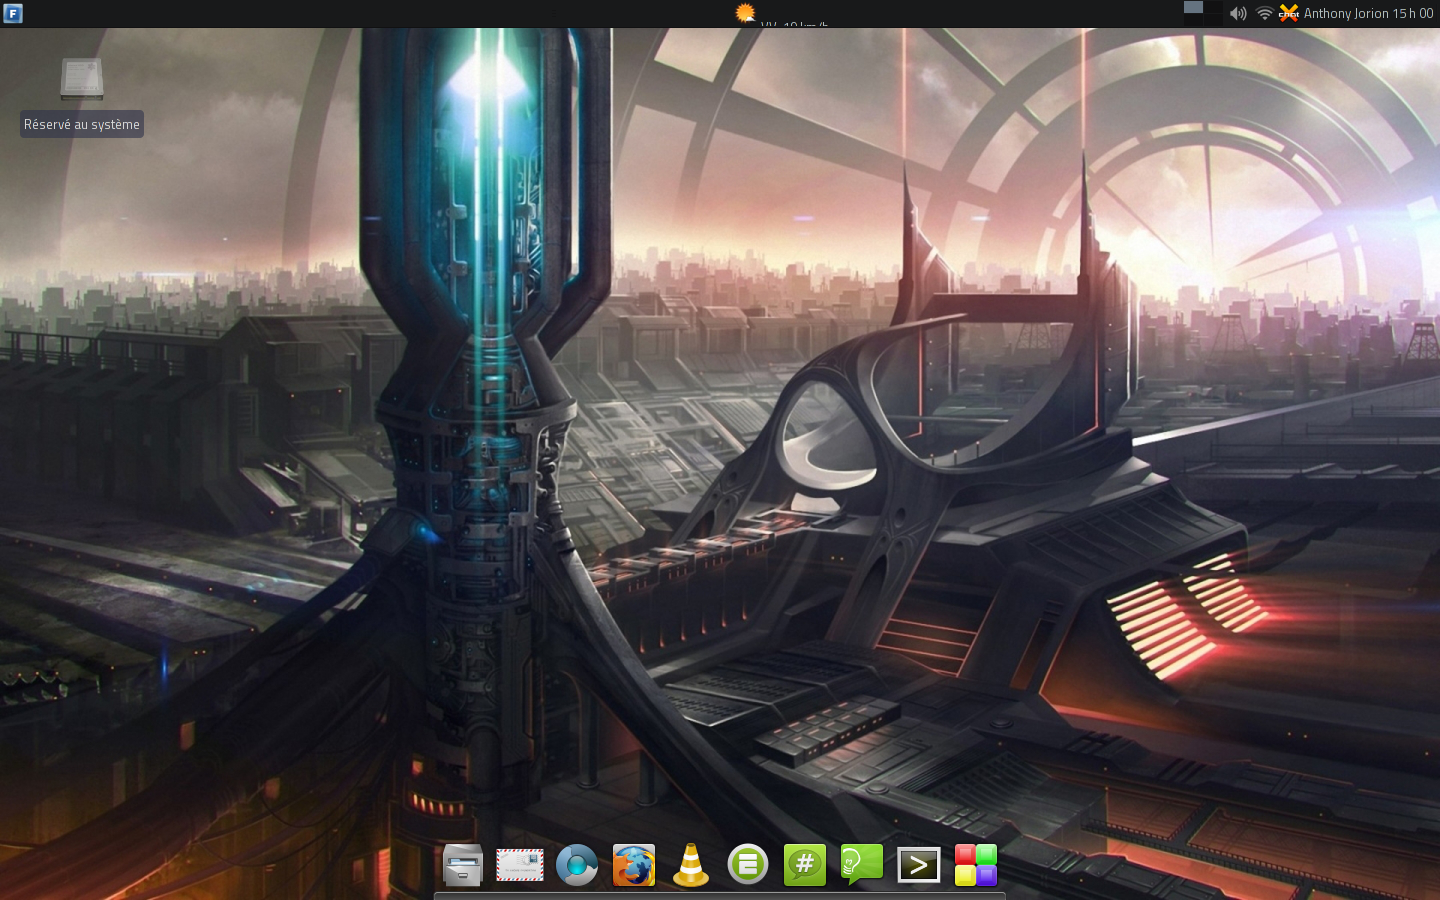Launch the green lightbulb chat app
The width and height of the screenshot is (1440, 900).
coord(862,865)
